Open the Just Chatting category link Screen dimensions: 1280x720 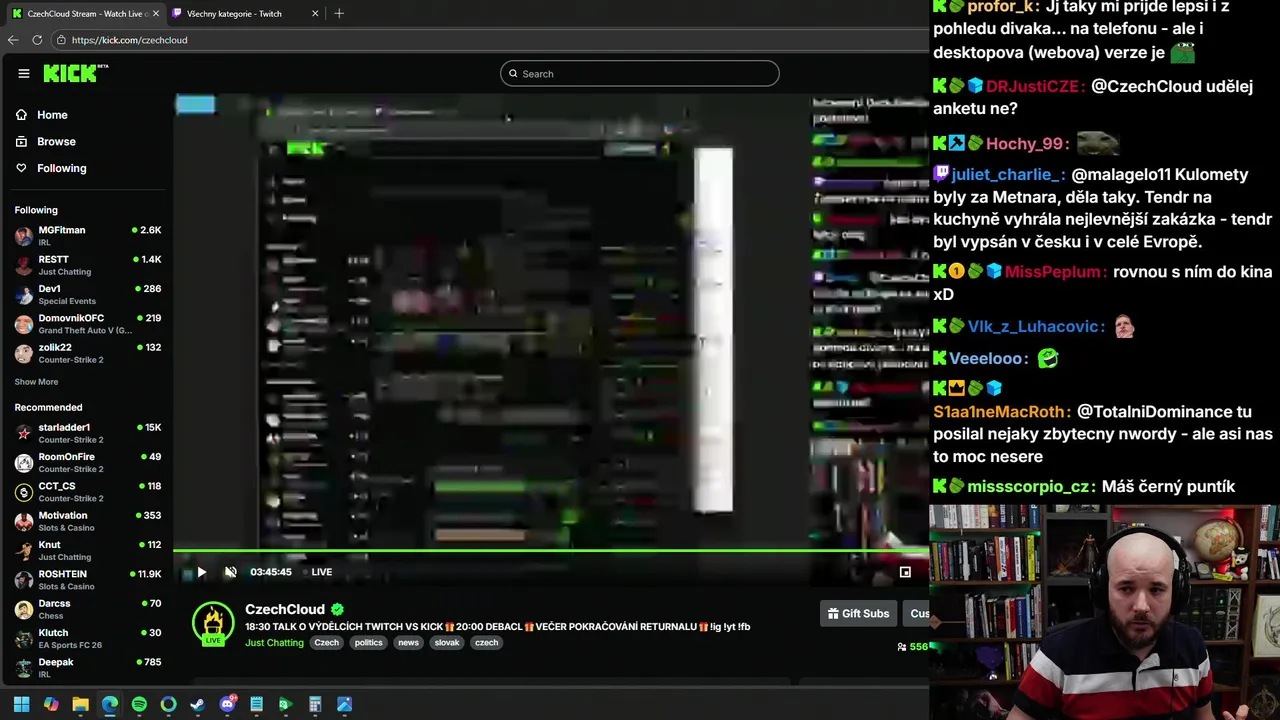click(x=274, y=643)
